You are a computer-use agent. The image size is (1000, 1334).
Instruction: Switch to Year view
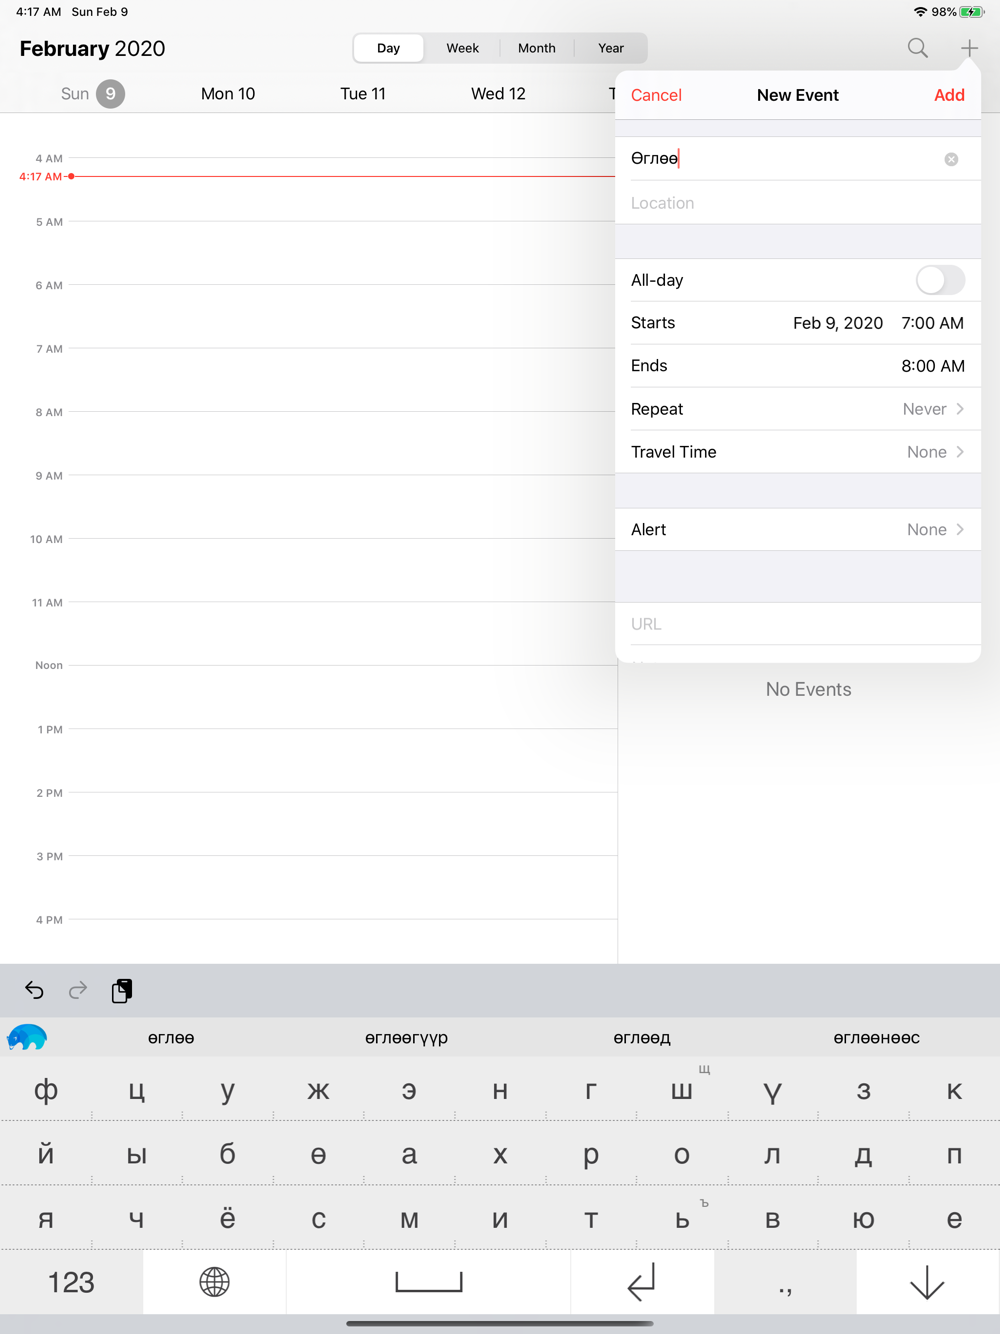(x=611, y=48)
